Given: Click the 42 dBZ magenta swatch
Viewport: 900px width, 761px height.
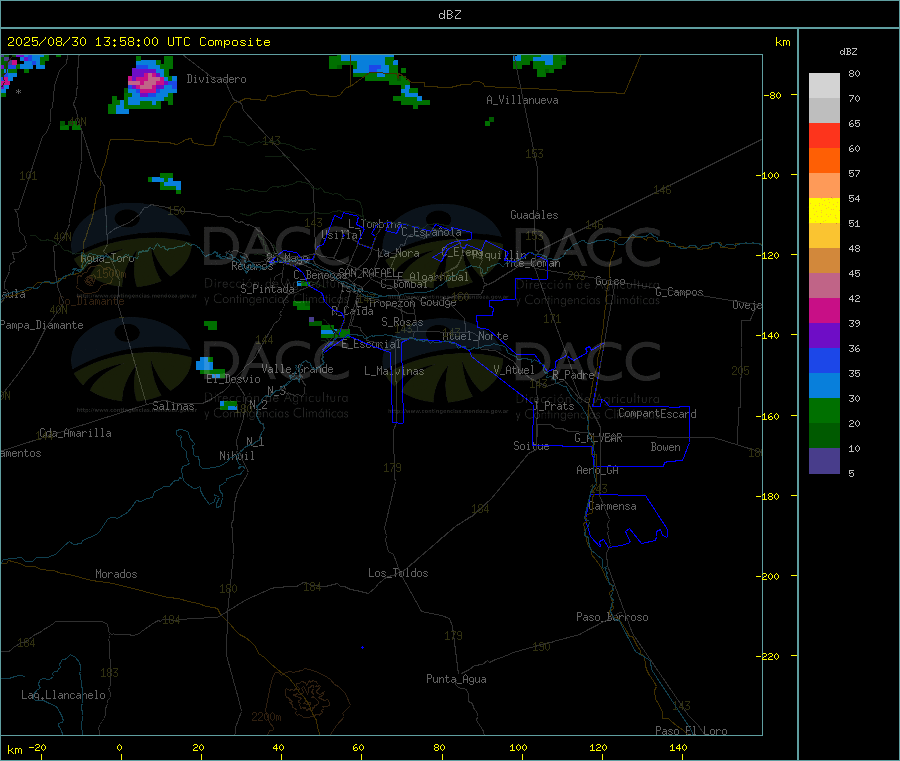Looking at the screenshot, I should click(824, 310).
